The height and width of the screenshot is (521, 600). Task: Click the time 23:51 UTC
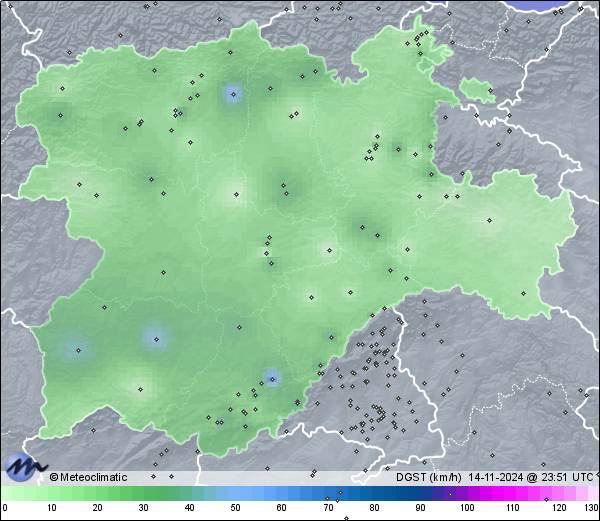click(566, 477)
